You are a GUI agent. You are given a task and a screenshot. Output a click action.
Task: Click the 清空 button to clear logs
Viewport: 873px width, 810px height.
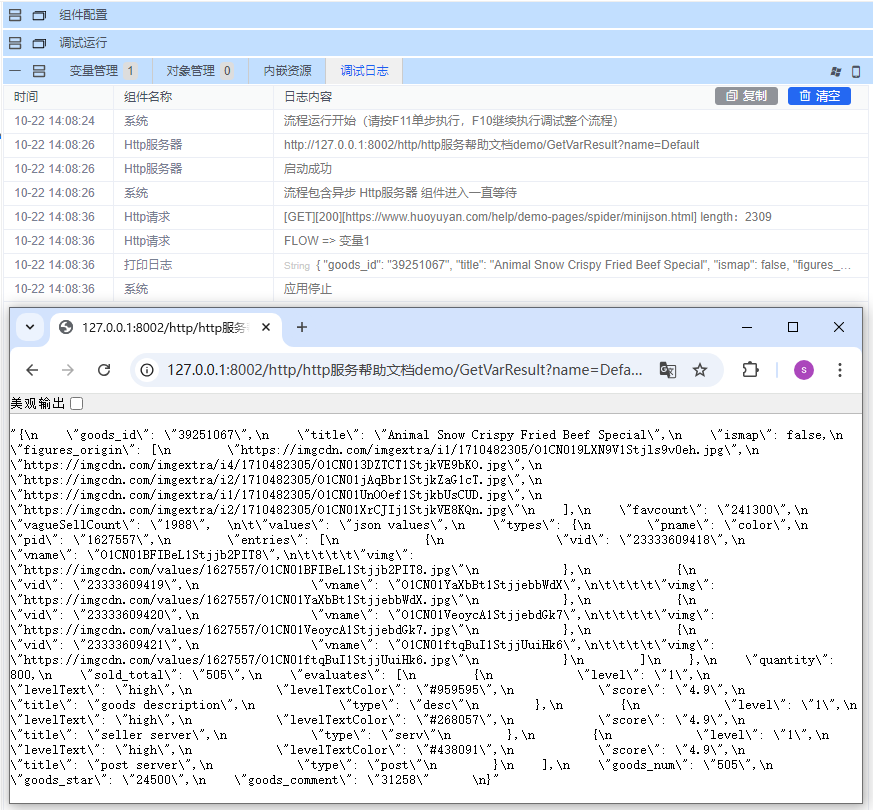coord(819,96)
